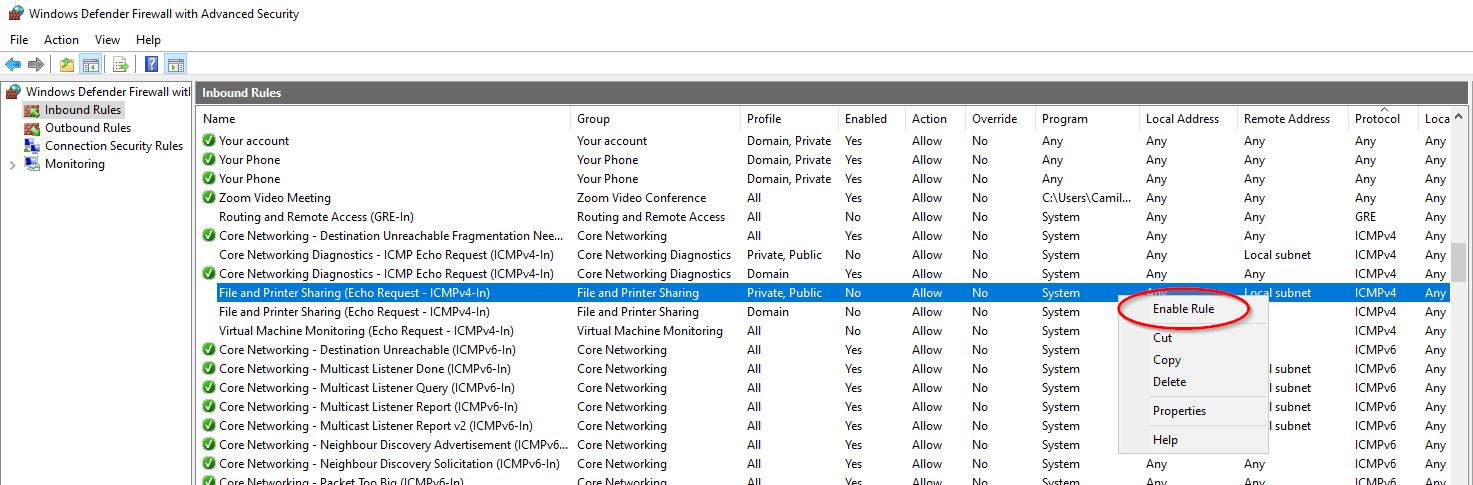The height and width of the screenshot is (485, 1473).
Task: Click the Forward arrow toolbar icon
Action: (36, 65)
